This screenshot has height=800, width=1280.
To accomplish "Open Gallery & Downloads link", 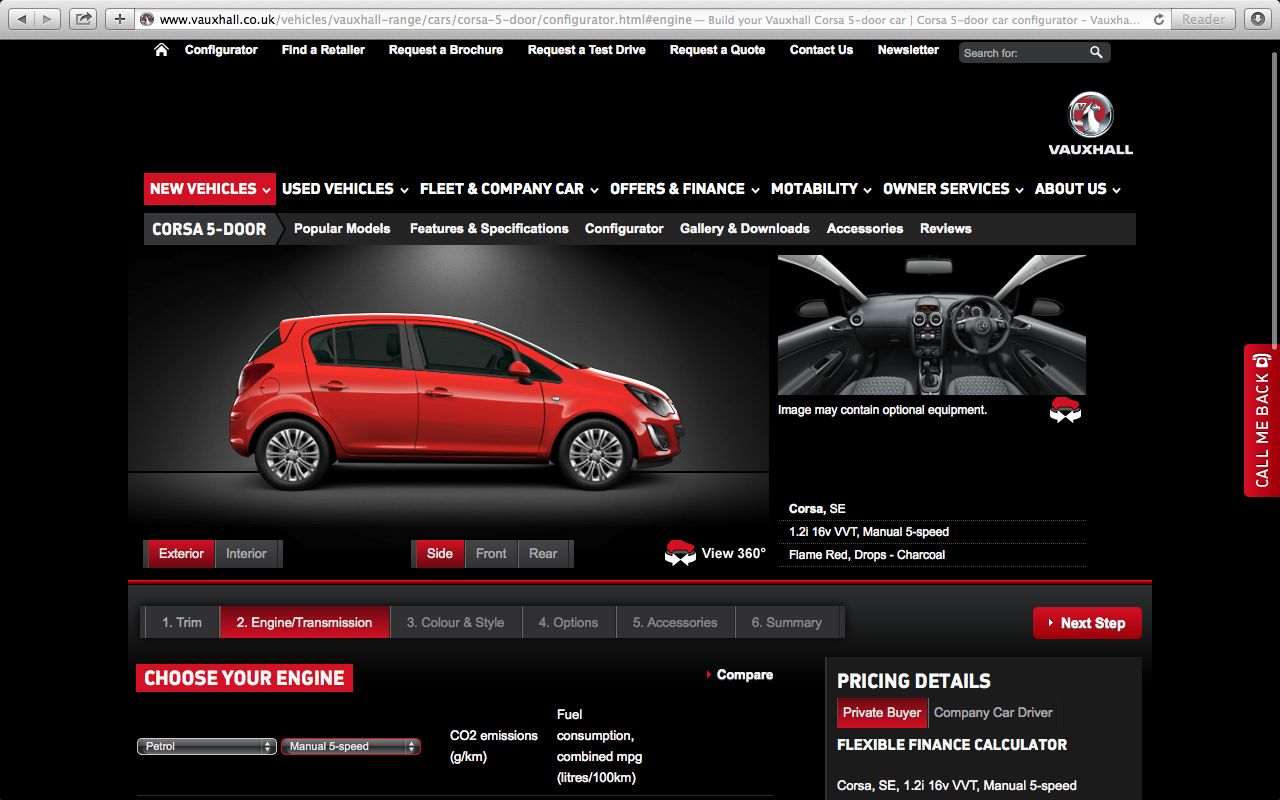I will (745, 229).
